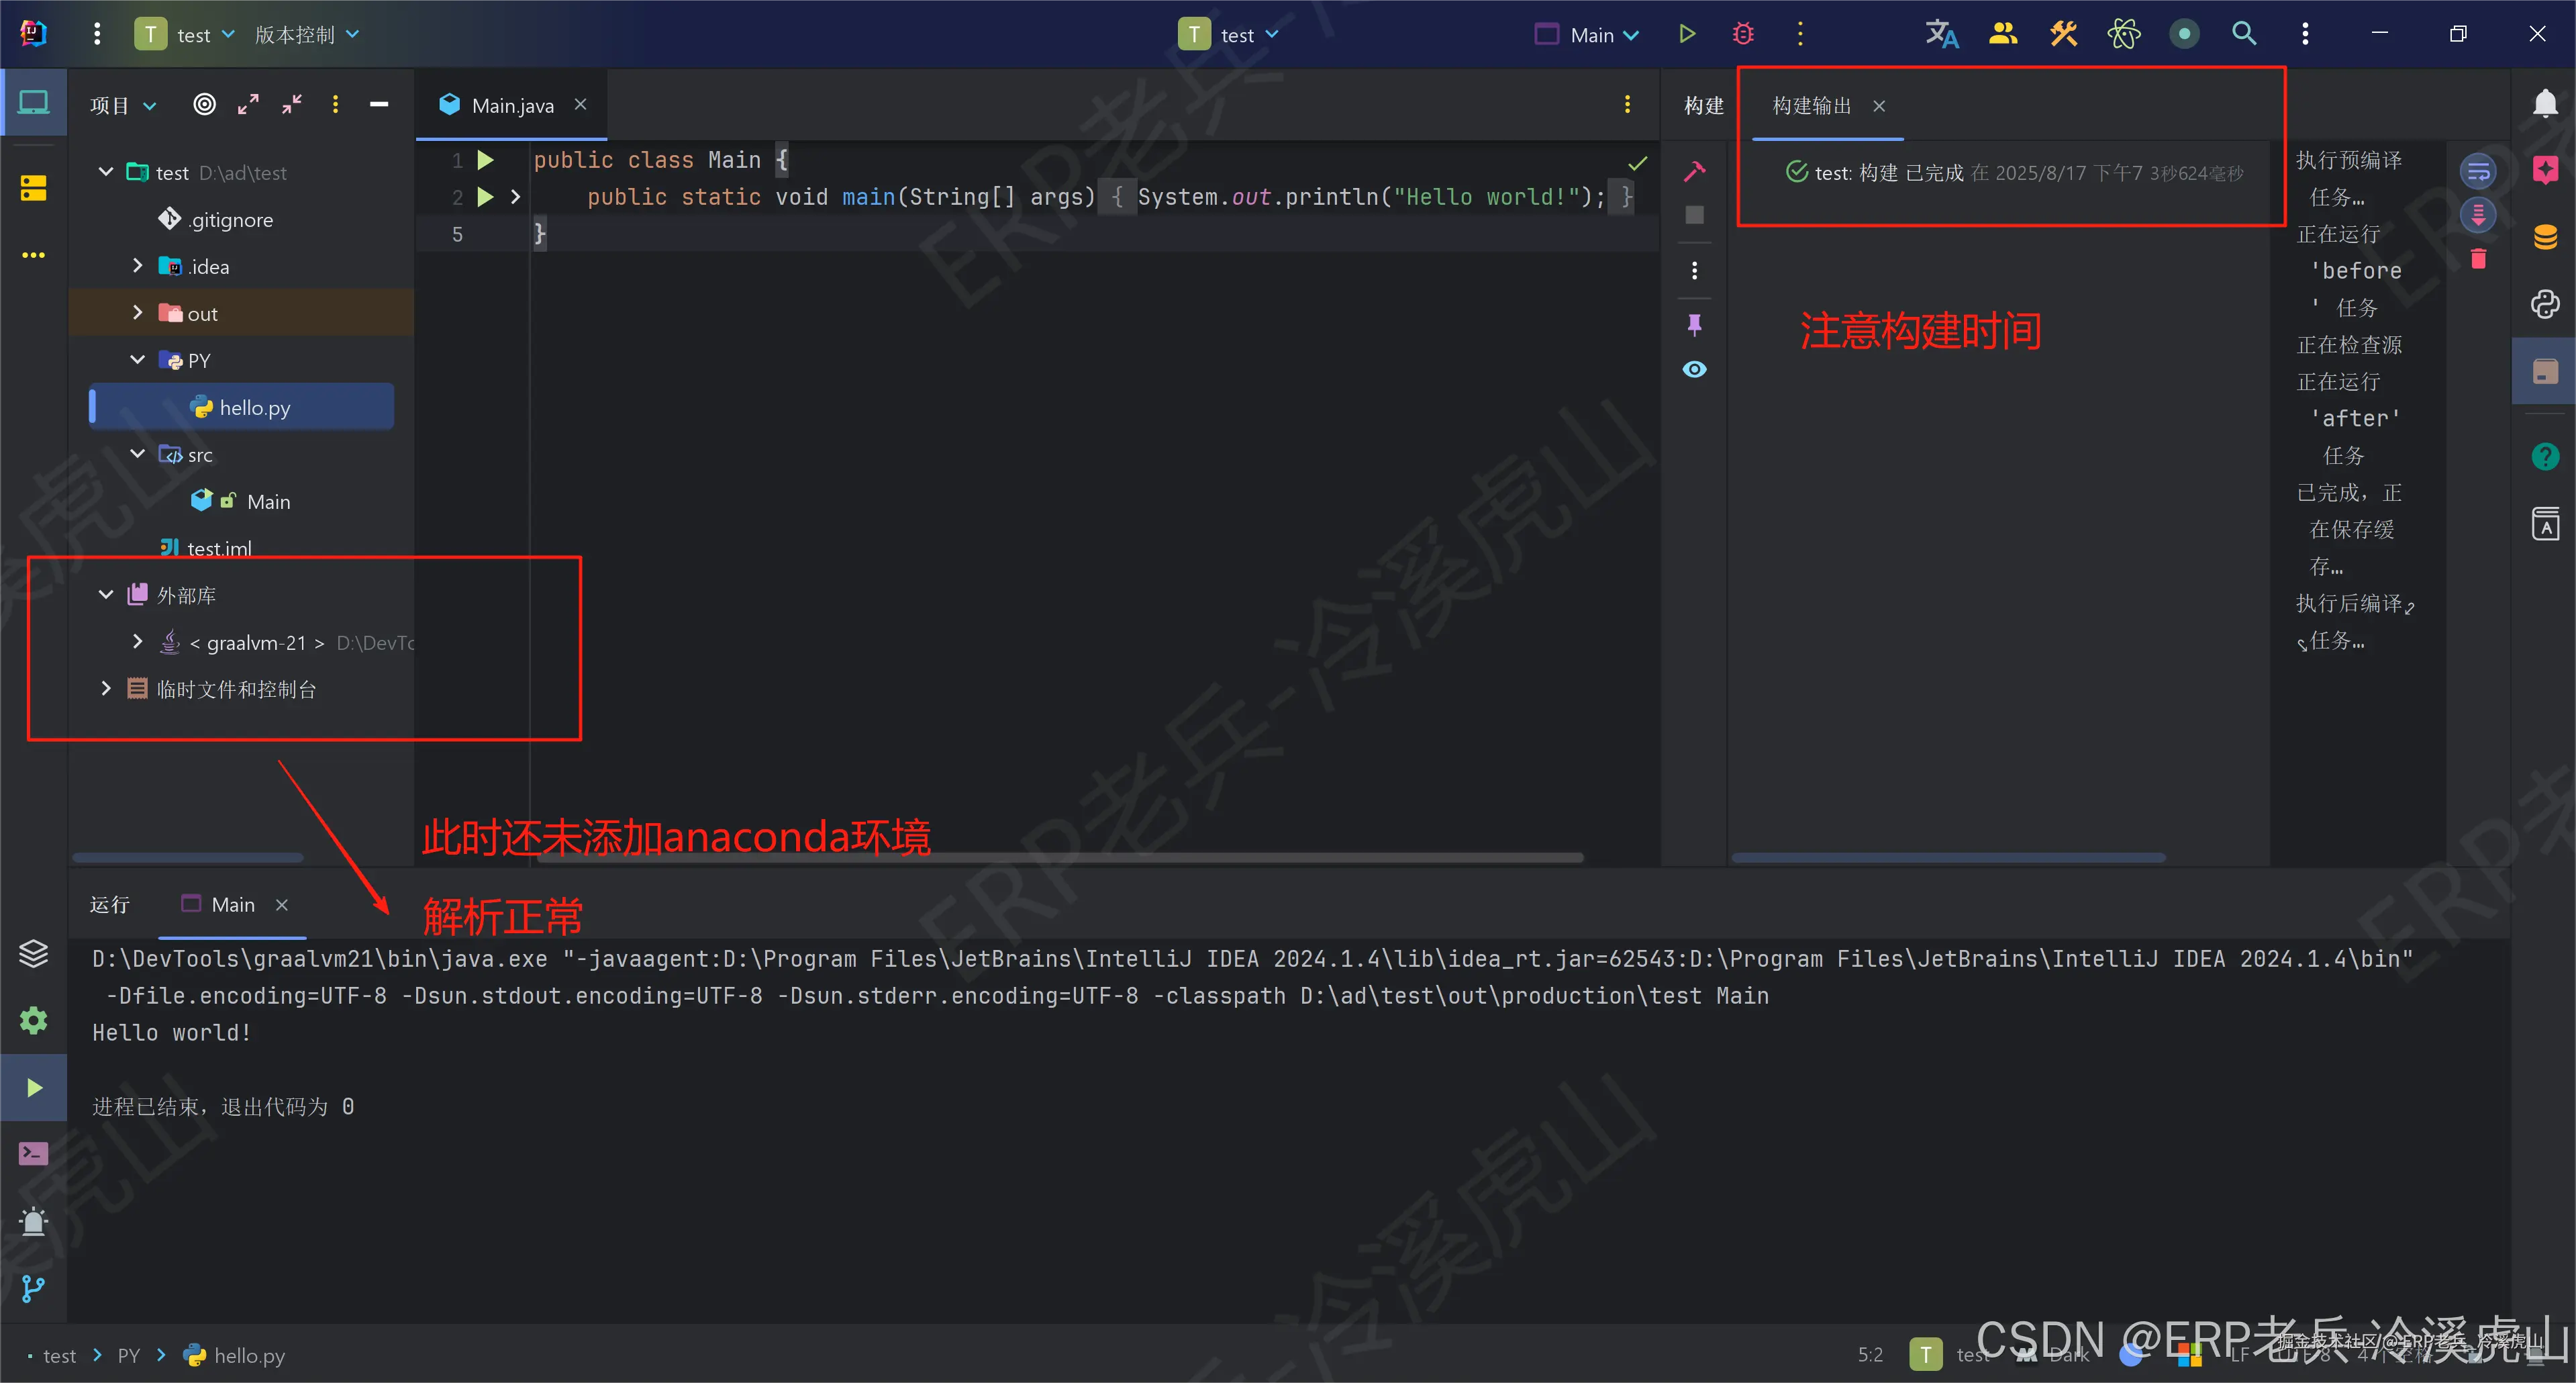Open the Git branch tool window icon
Screen dimensions: 2576x1383
pos(33,1289)
